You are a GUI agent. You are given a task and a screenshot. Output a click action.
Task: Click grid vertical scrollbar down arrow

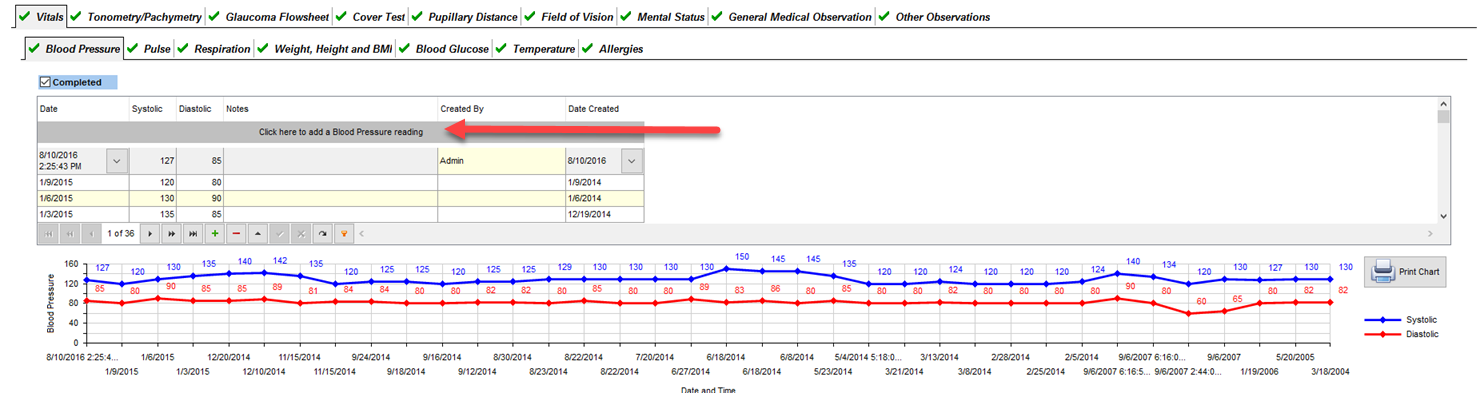1443,215
